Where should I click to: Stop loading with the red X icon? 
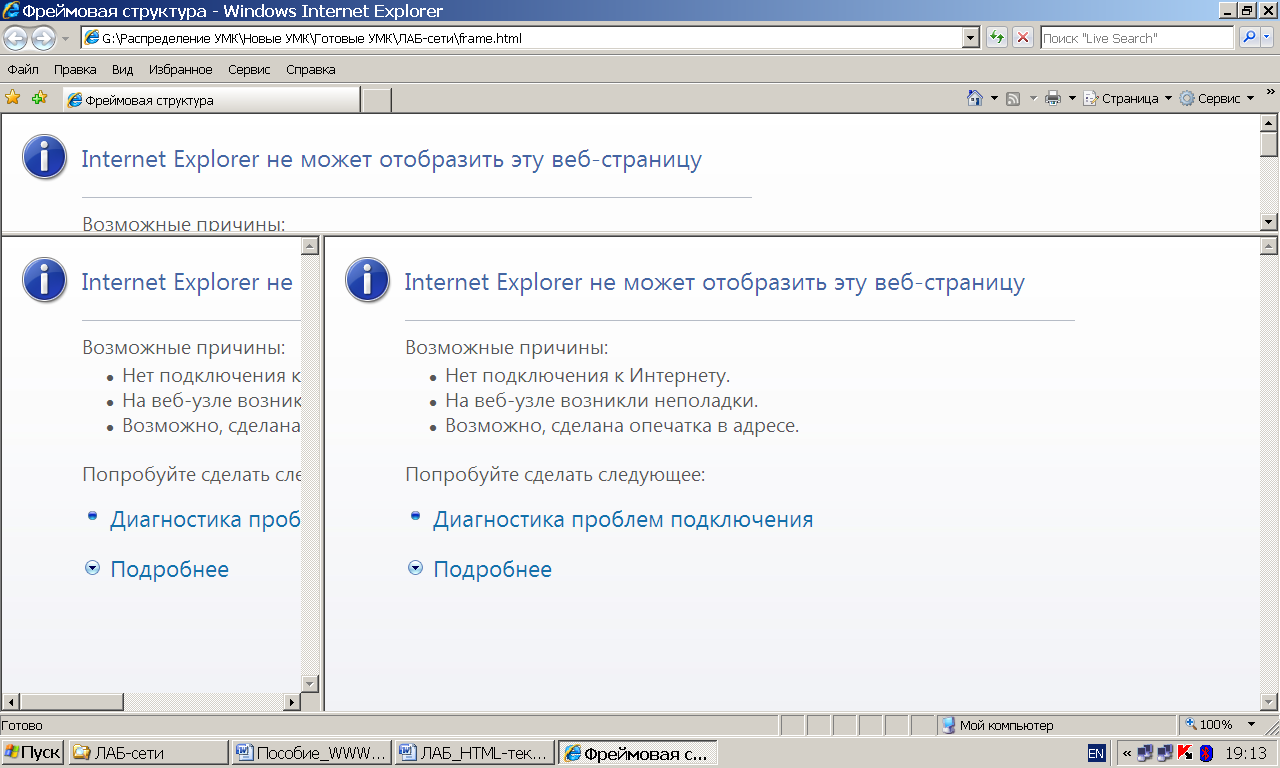(x=1023, y=38)
